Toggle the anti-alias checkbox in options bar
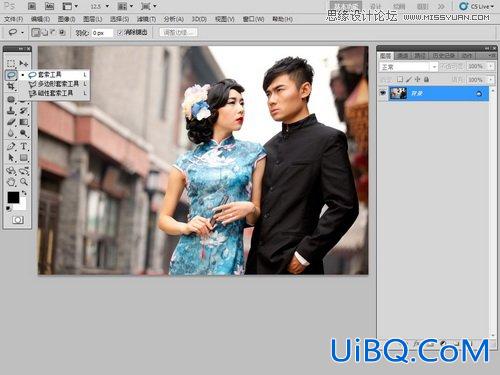 120,33
